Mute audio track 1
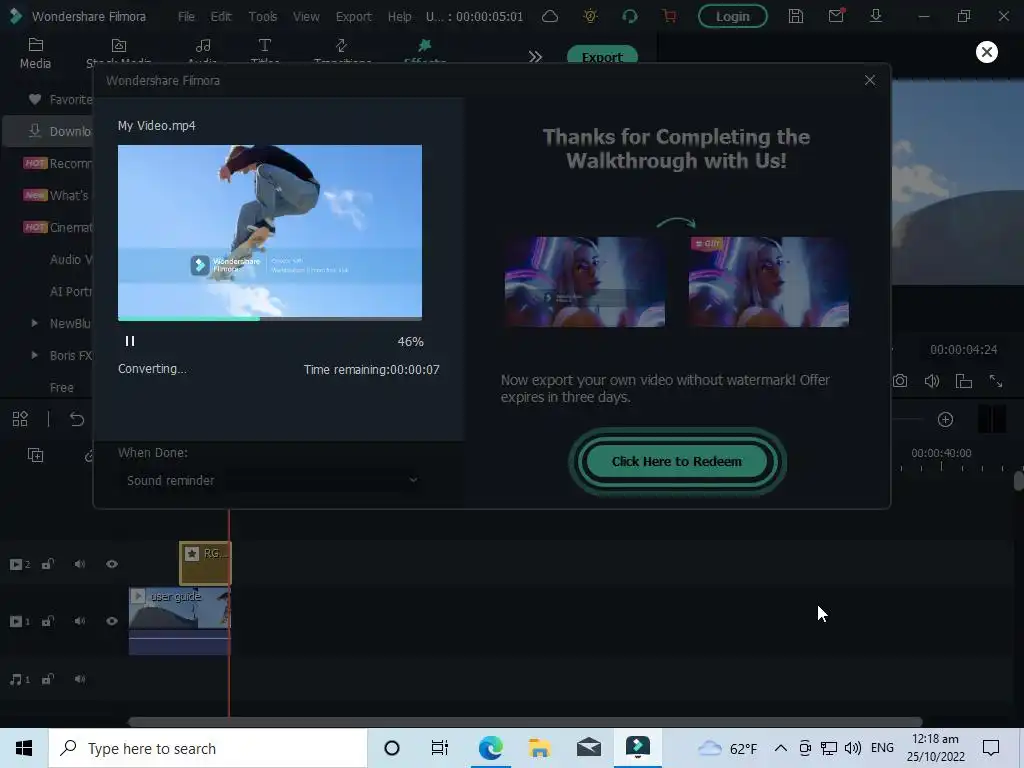 tap(80, 679)
